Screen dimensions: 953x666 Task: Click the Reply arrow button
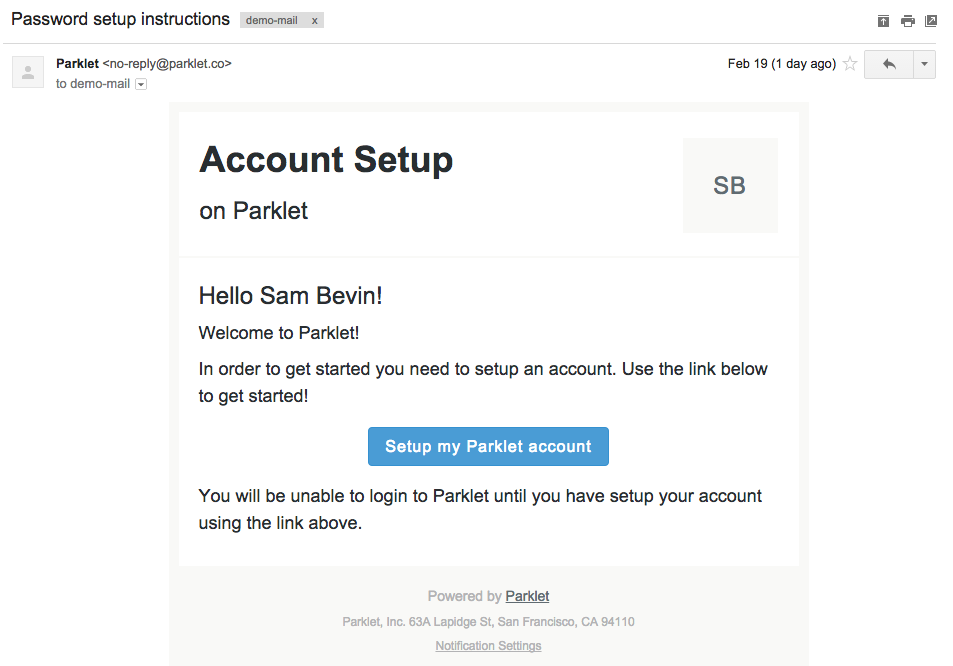click(889, 64)
